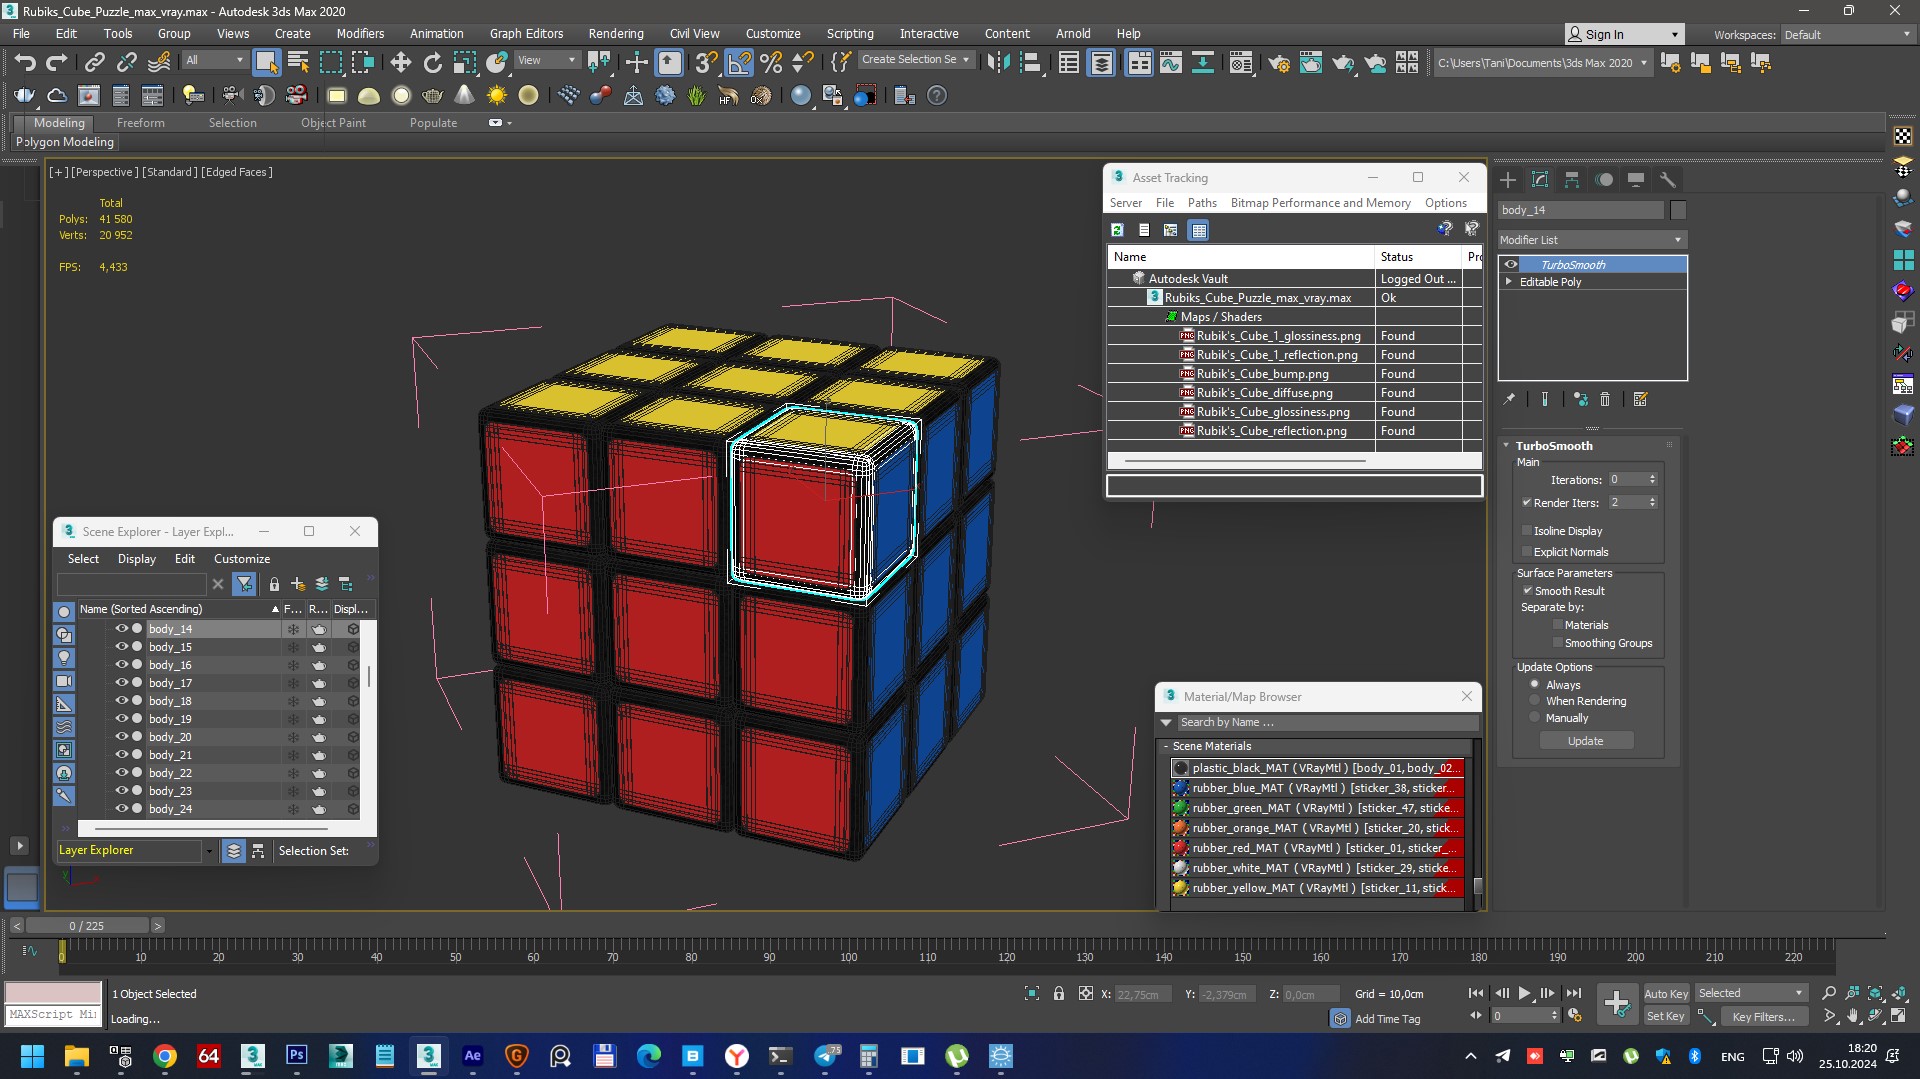
Task: Open Google Chrome from the taskbar
Action: [165, 1055]
